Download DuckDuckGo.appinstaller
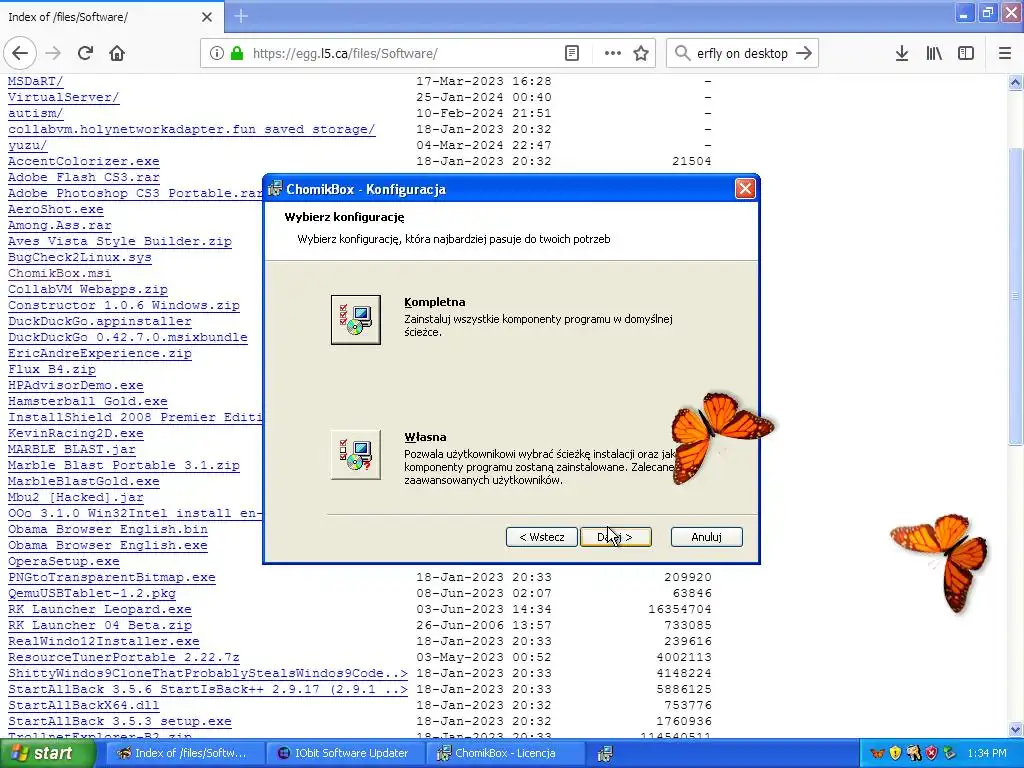Screen dimensions: 1024x768 (x=99, y=321)
